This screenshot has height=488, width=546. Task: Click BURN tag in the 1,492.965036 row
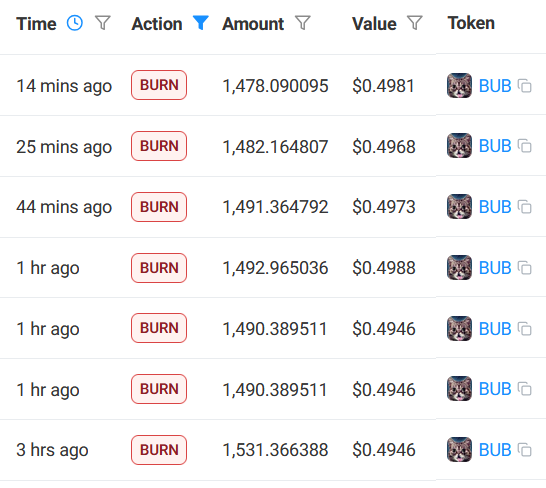coord(159,268)
